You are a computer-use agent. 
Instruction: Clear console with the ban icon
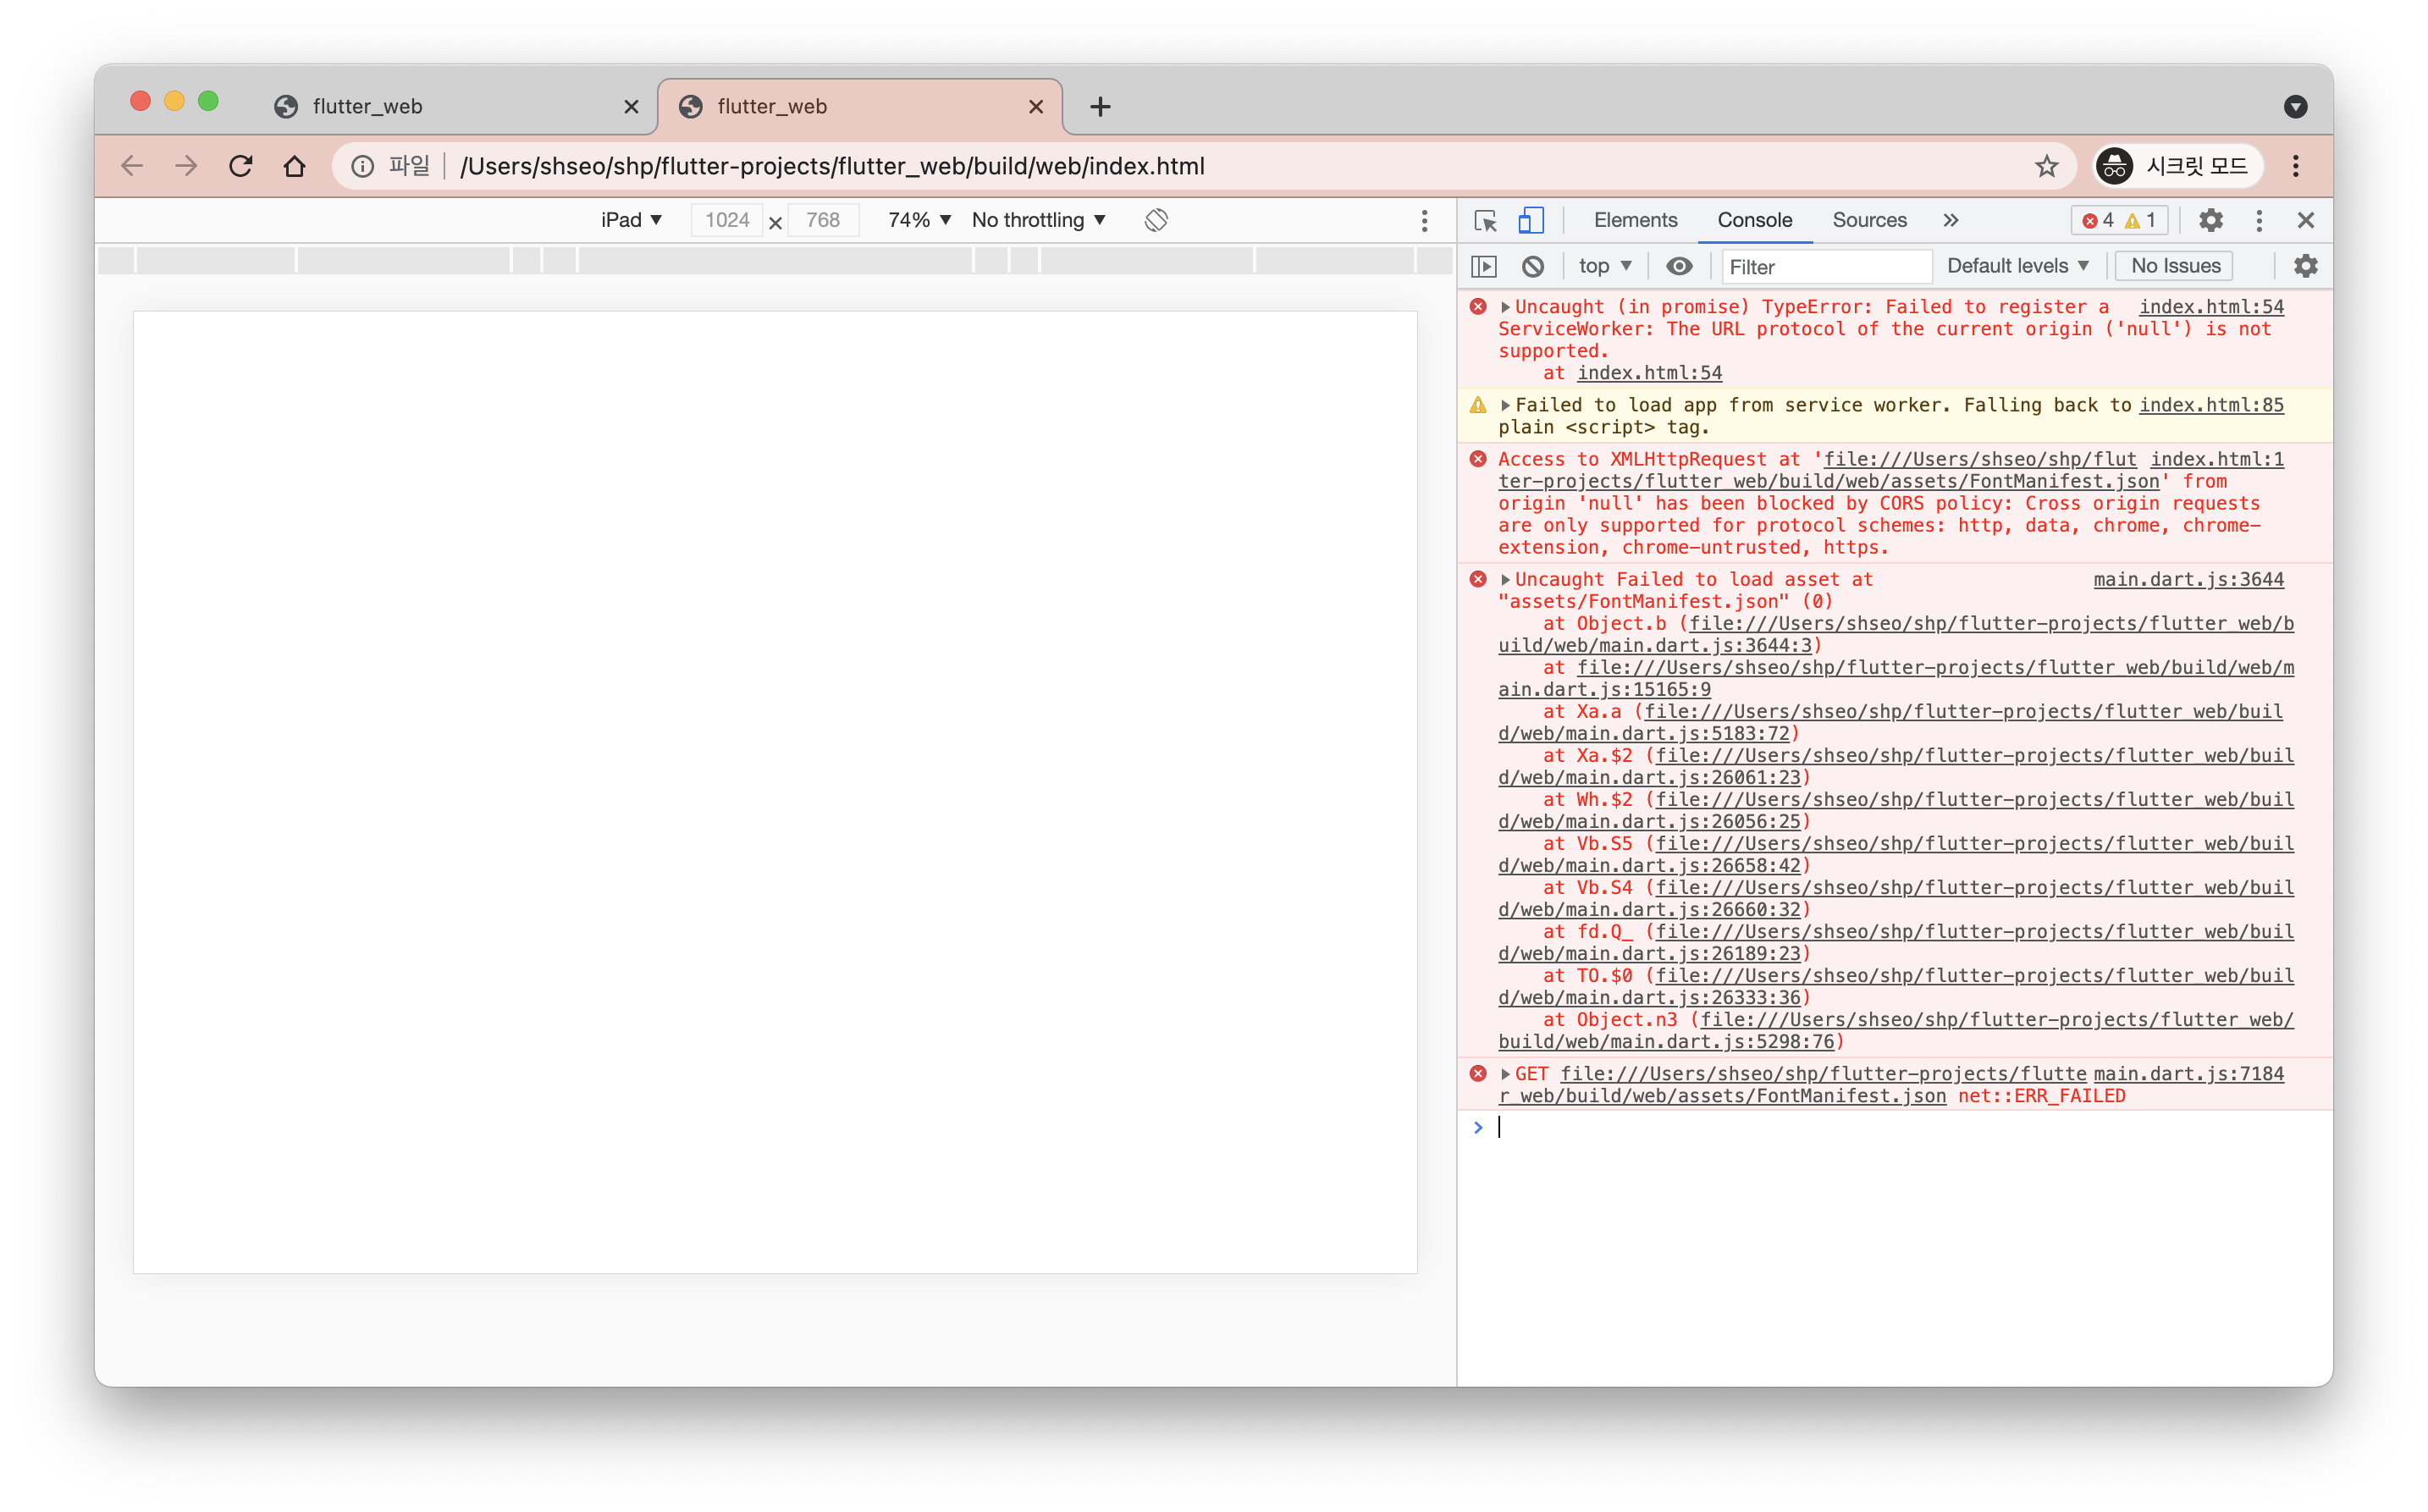tap(1532, 266)
